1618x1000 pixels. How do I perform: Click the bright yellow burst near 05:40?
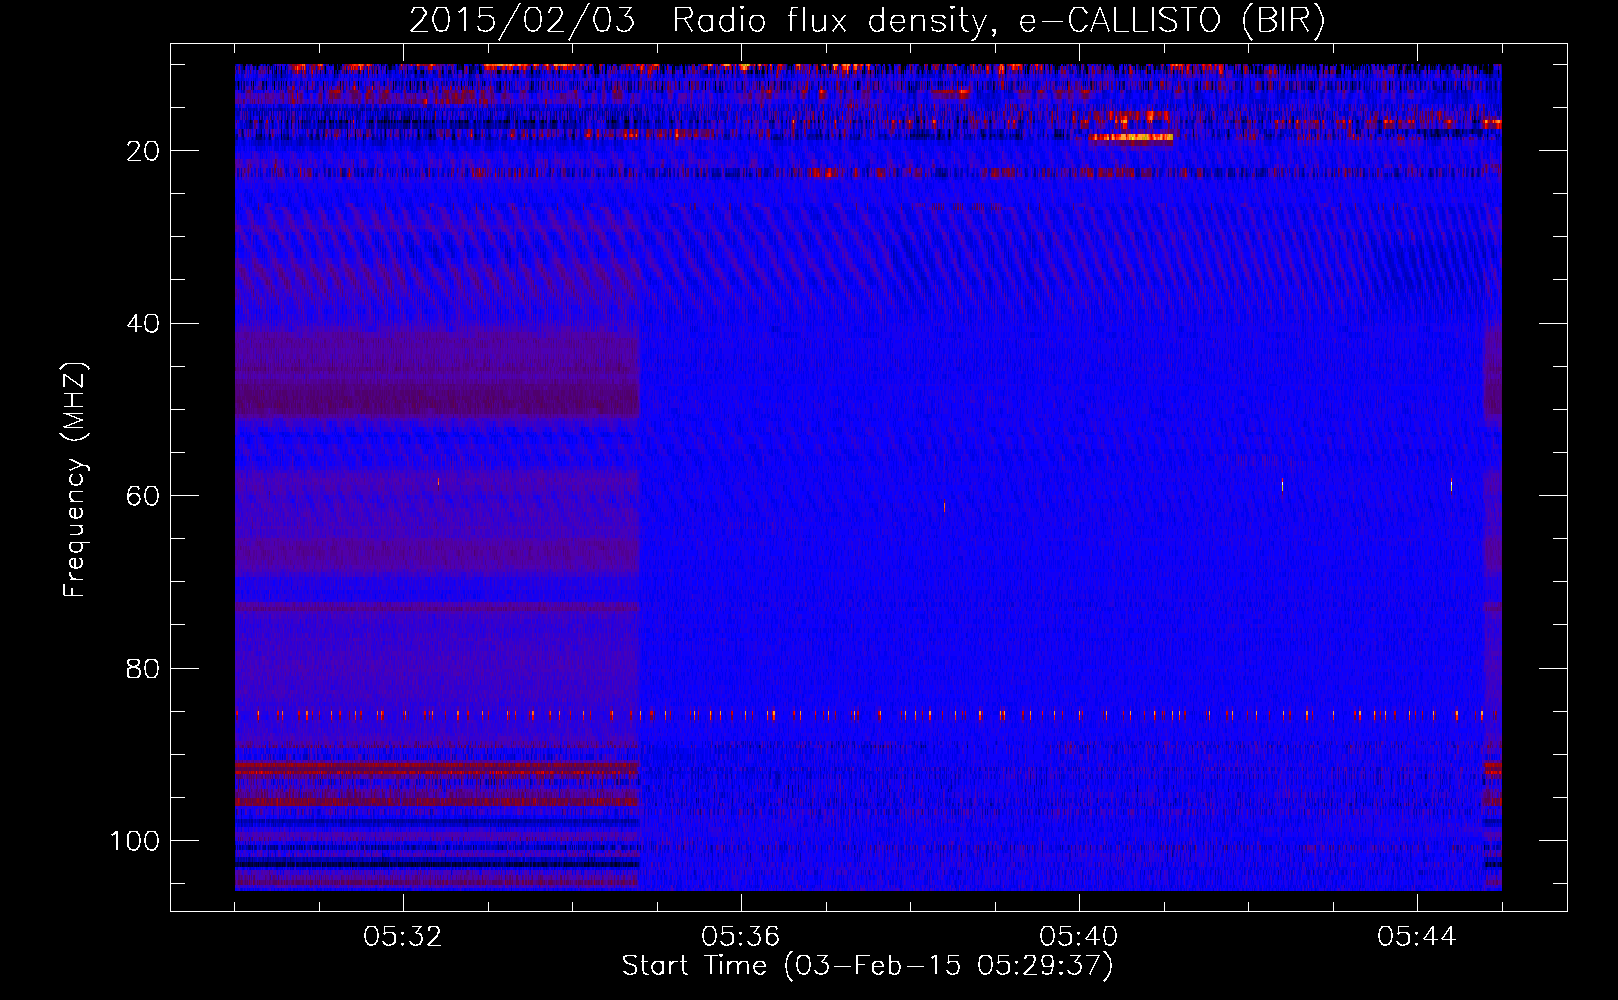tap(1132, 137)
